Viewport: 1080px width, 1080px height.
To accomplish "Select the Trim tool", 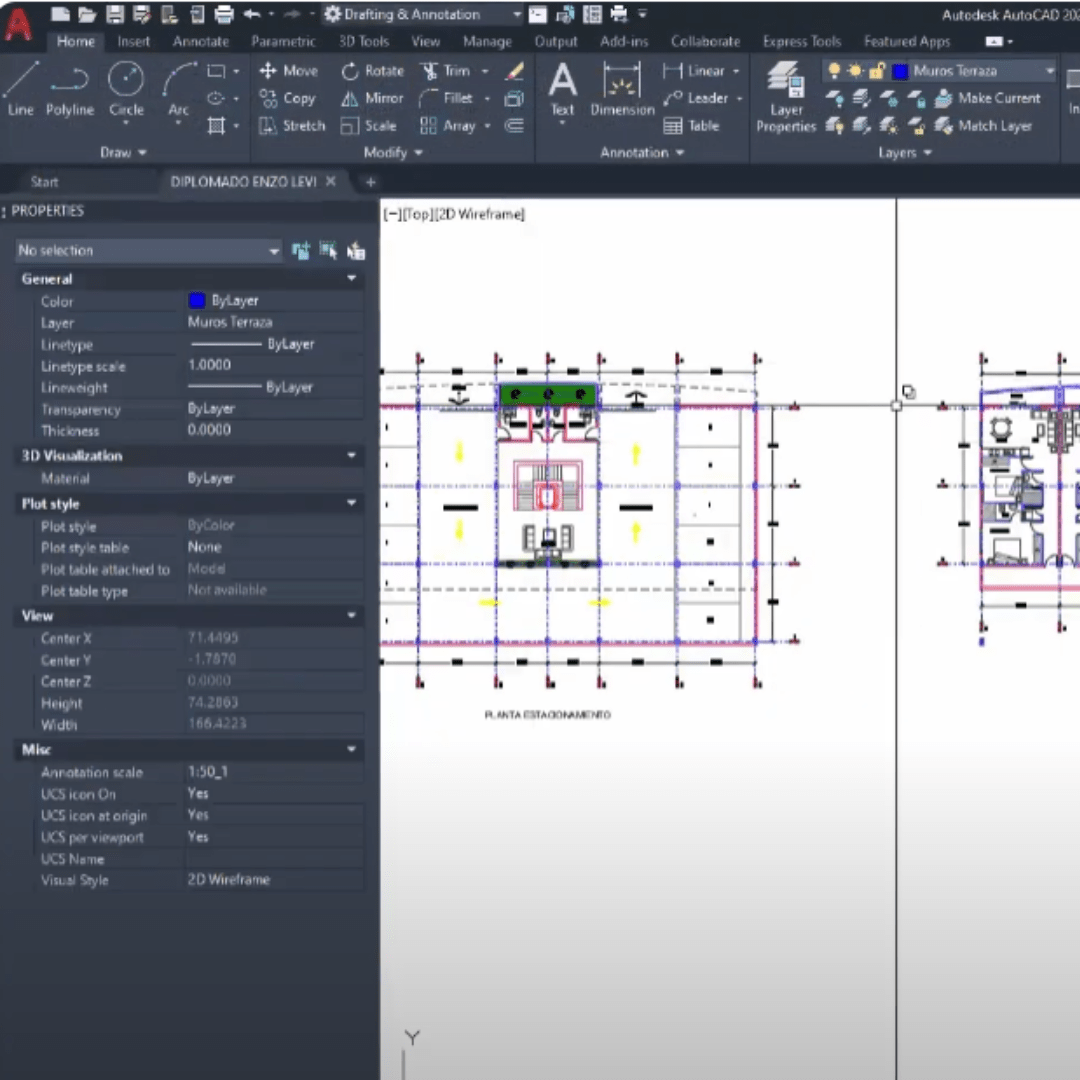I will pos(448,71).
